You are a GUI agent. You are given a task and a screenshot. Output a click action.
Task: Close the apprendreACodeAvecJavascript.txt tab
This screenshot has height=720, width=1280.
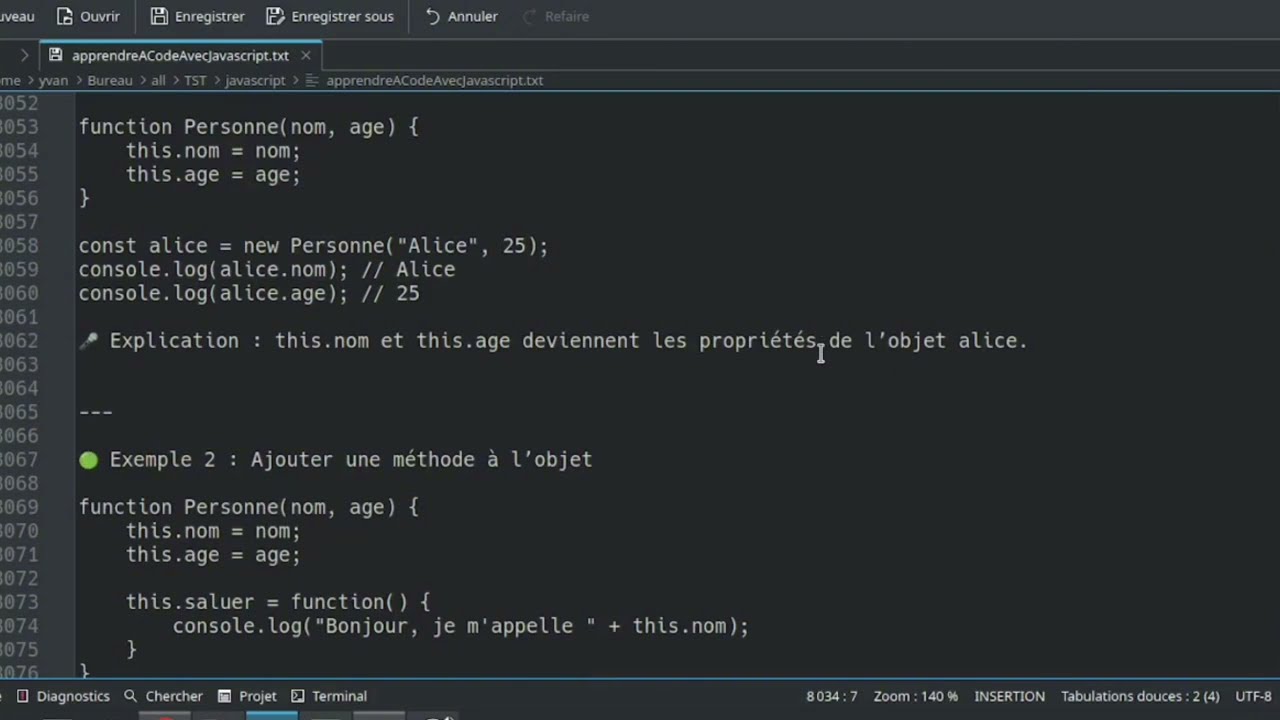click(306, 56)
